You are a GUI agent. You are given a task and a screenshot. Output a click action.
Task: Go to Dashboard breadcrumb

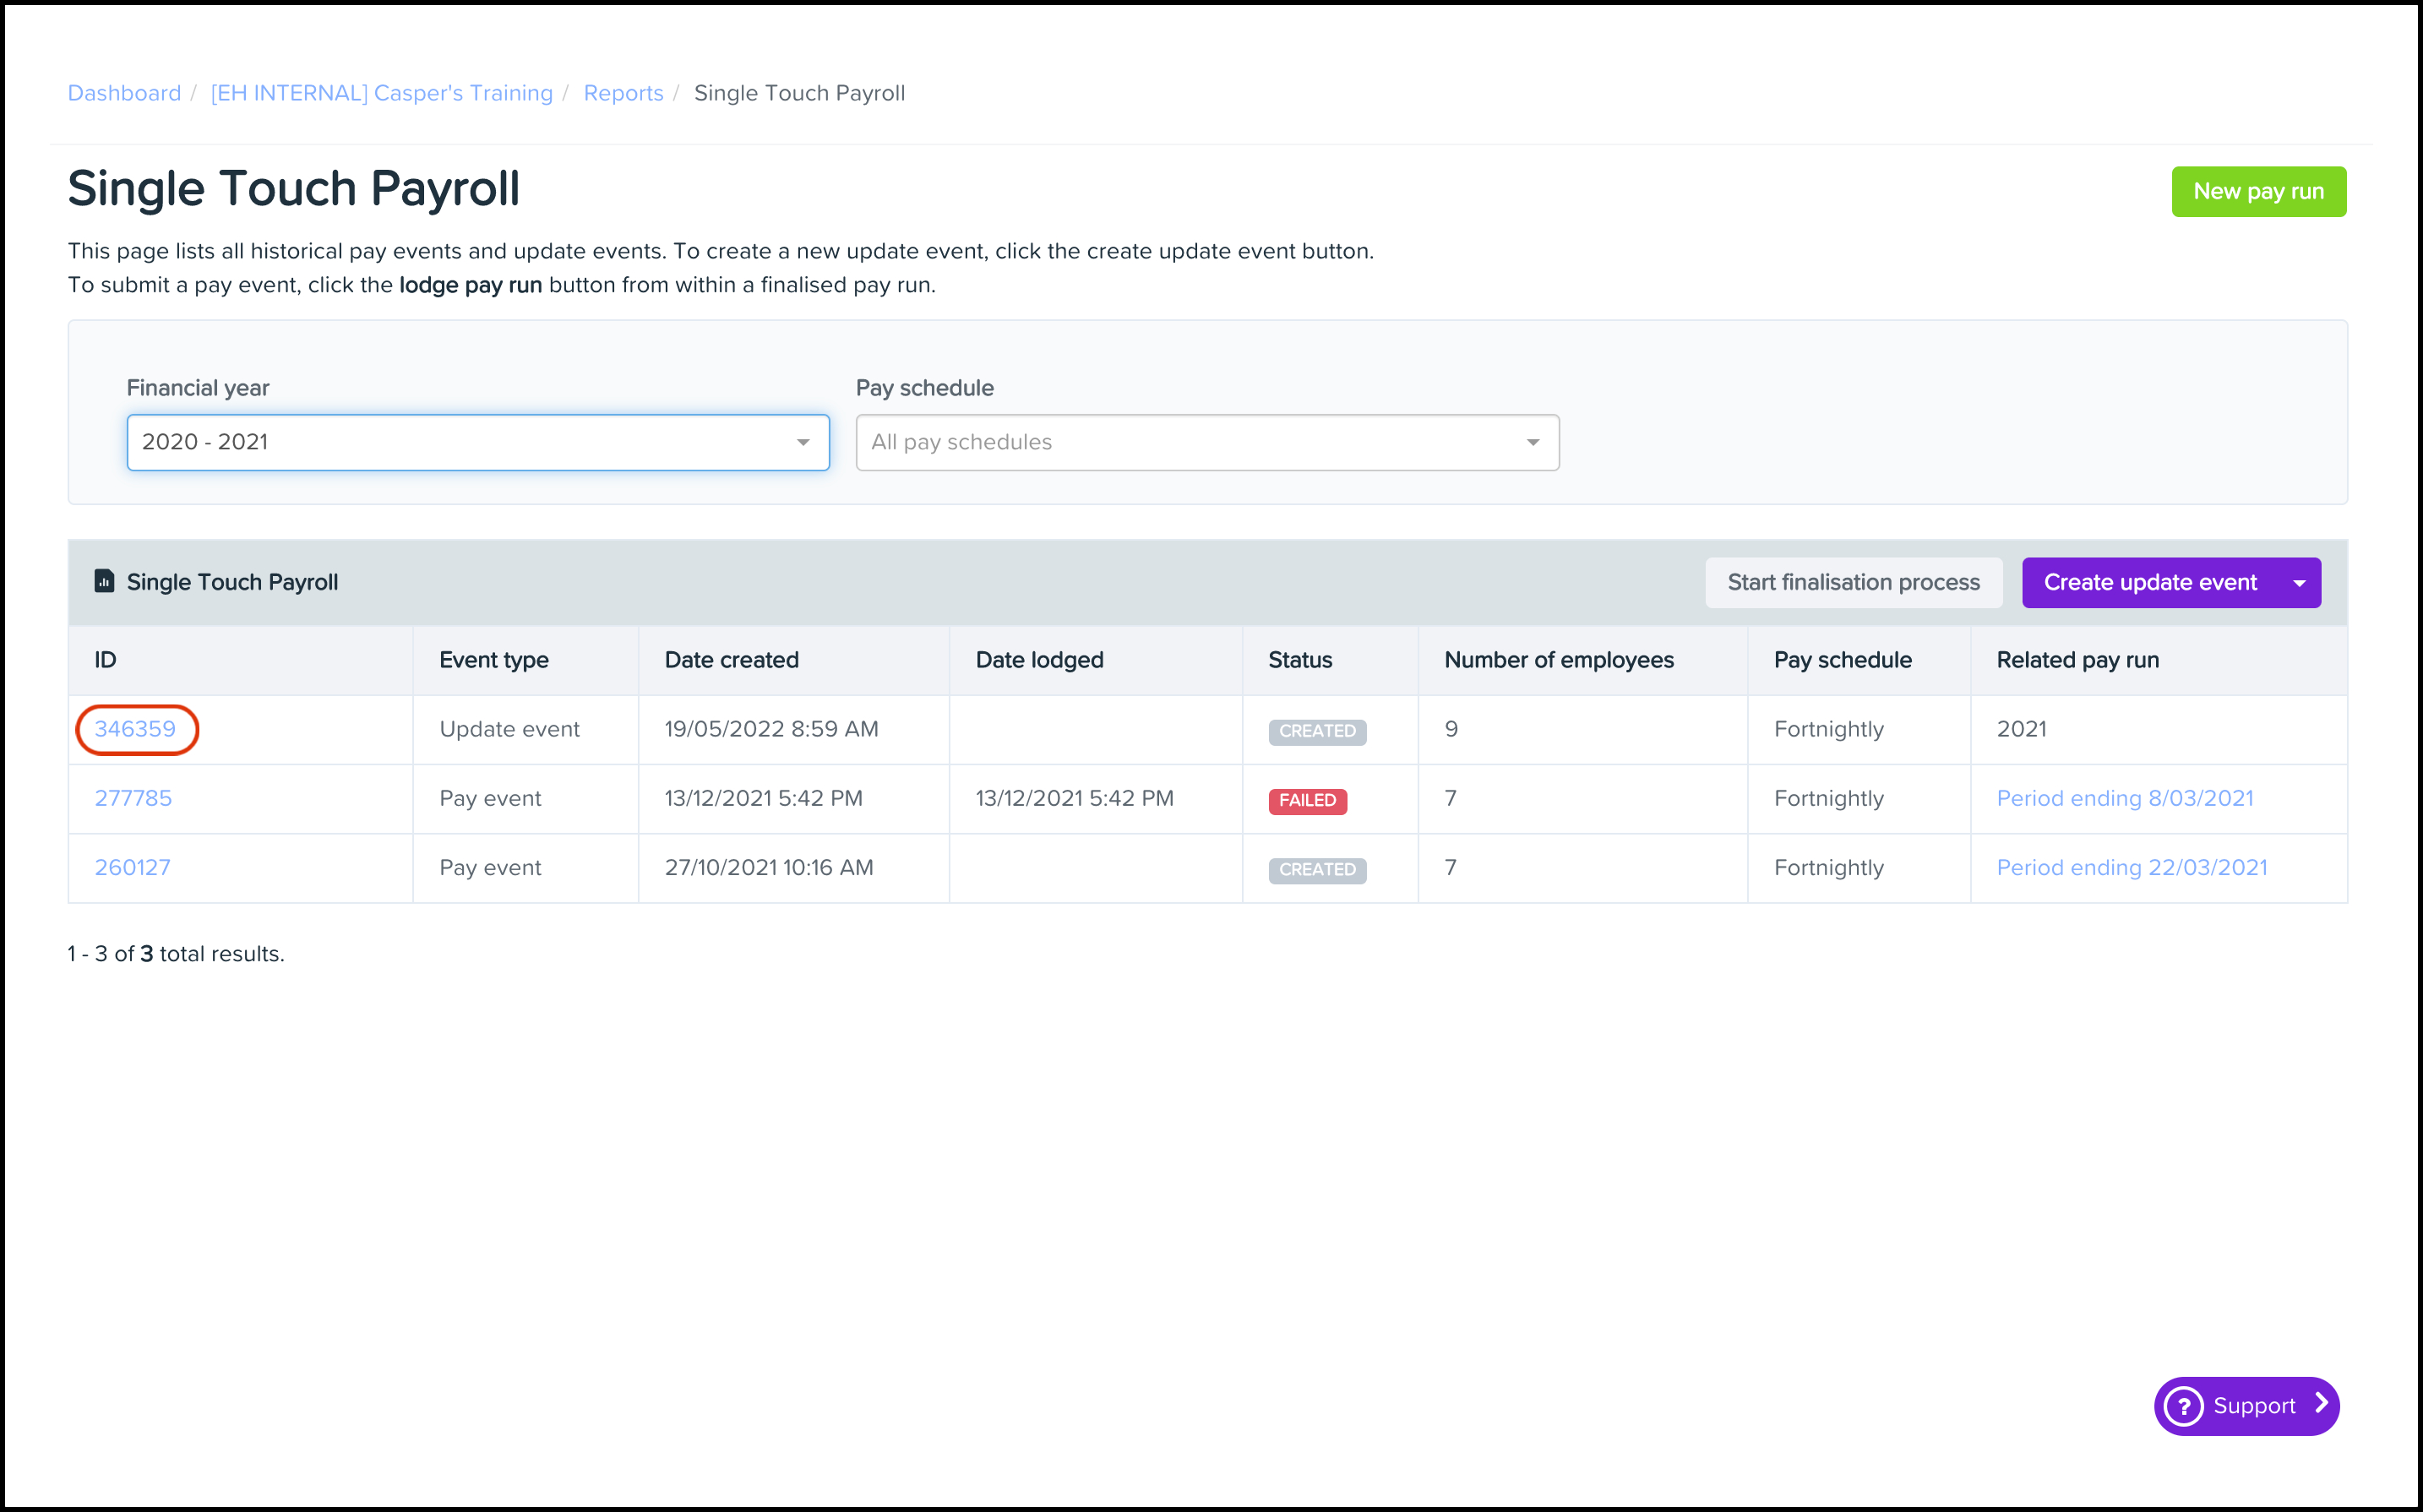click(124, 93)
